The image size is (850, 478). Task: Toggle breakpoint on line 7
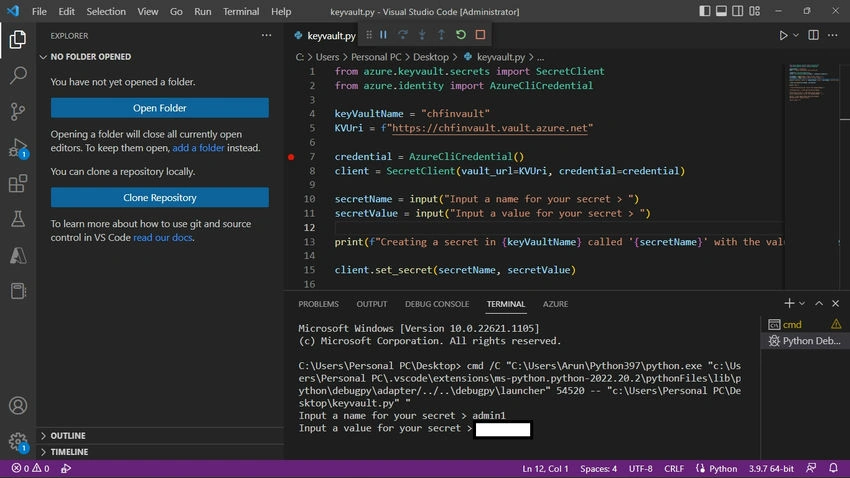[x=291, y=157]
